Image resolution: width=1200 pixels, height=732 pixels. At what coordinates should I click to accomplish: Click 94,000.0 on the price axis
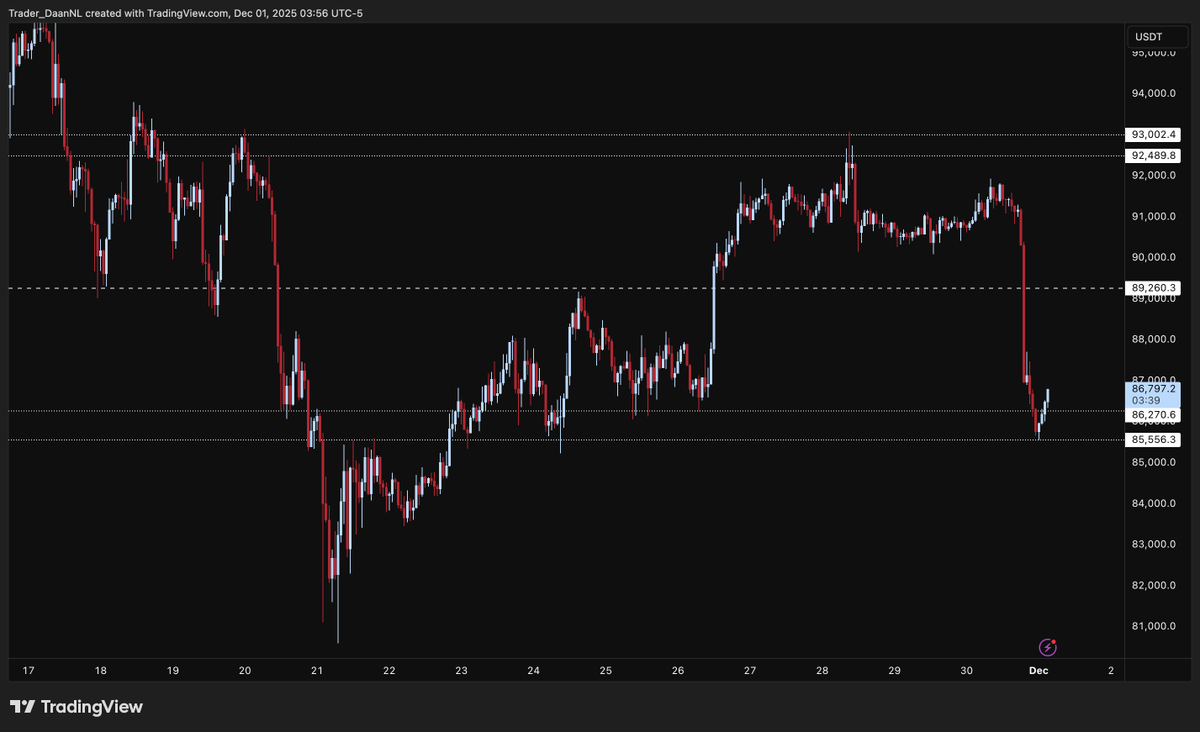point(1153,94)
